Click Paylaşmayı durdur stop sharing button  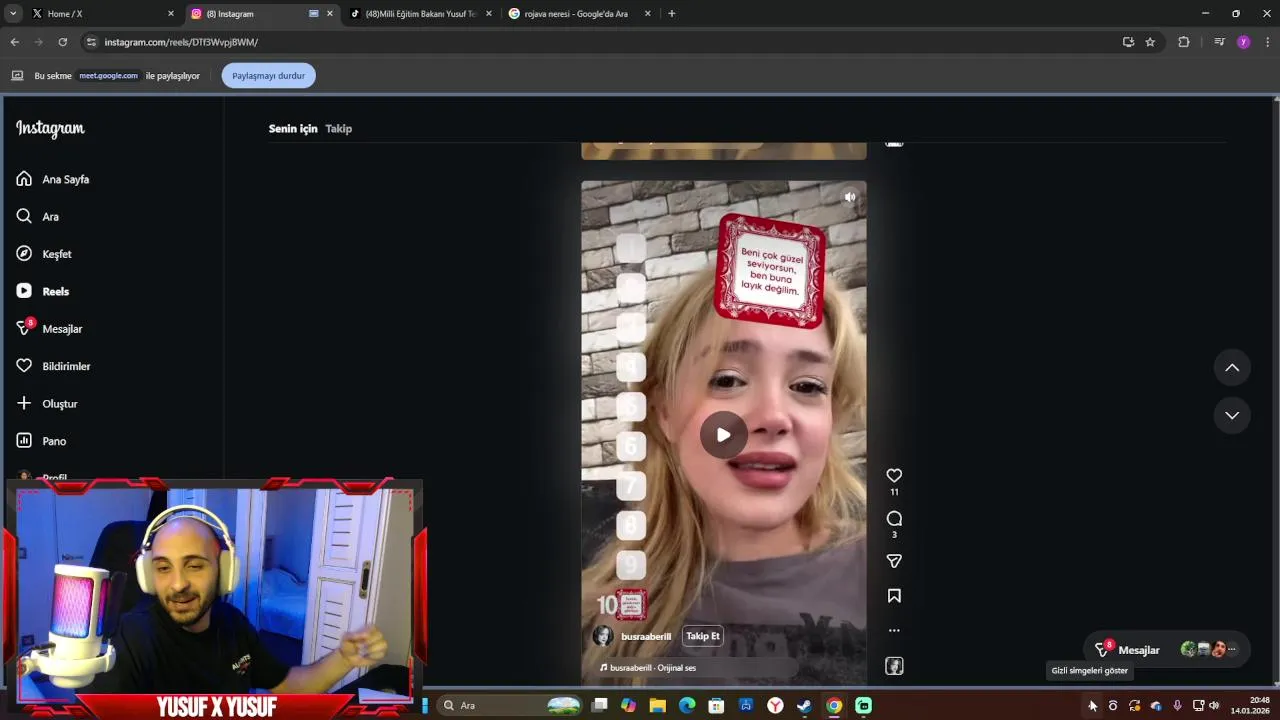point(268,76)
